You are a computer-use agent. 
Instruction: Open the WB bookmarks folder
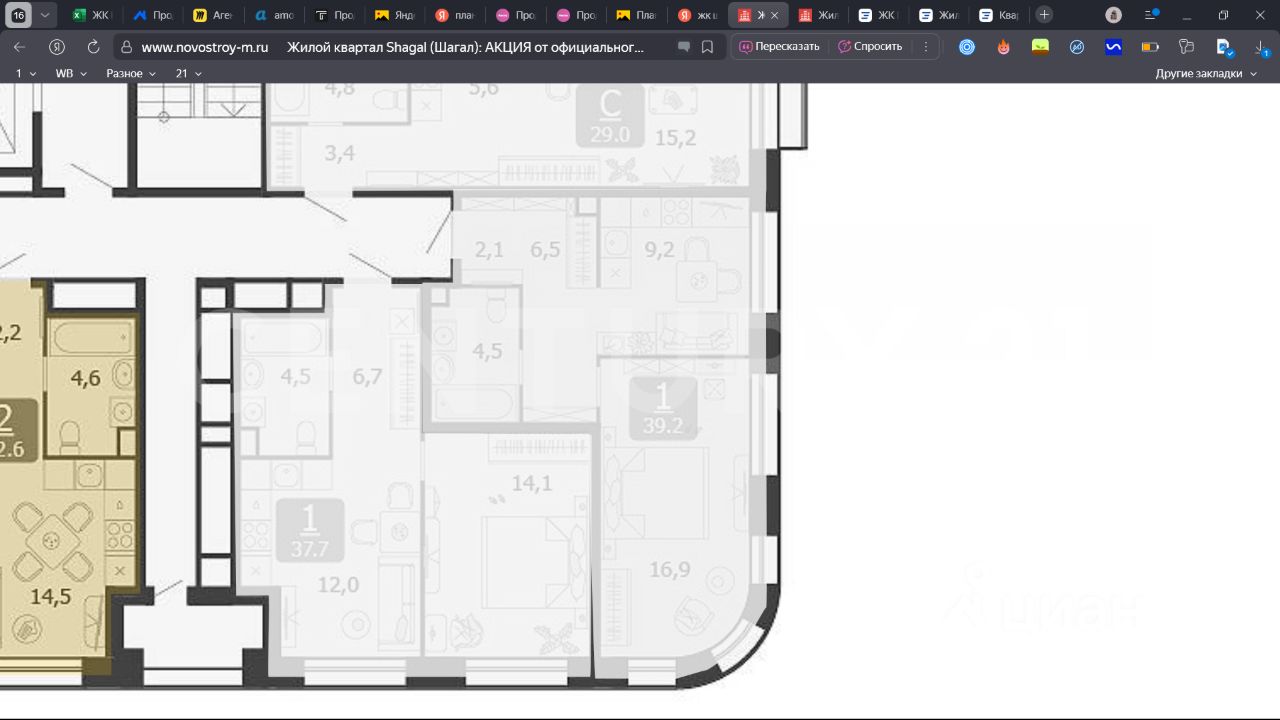[71, 73]
